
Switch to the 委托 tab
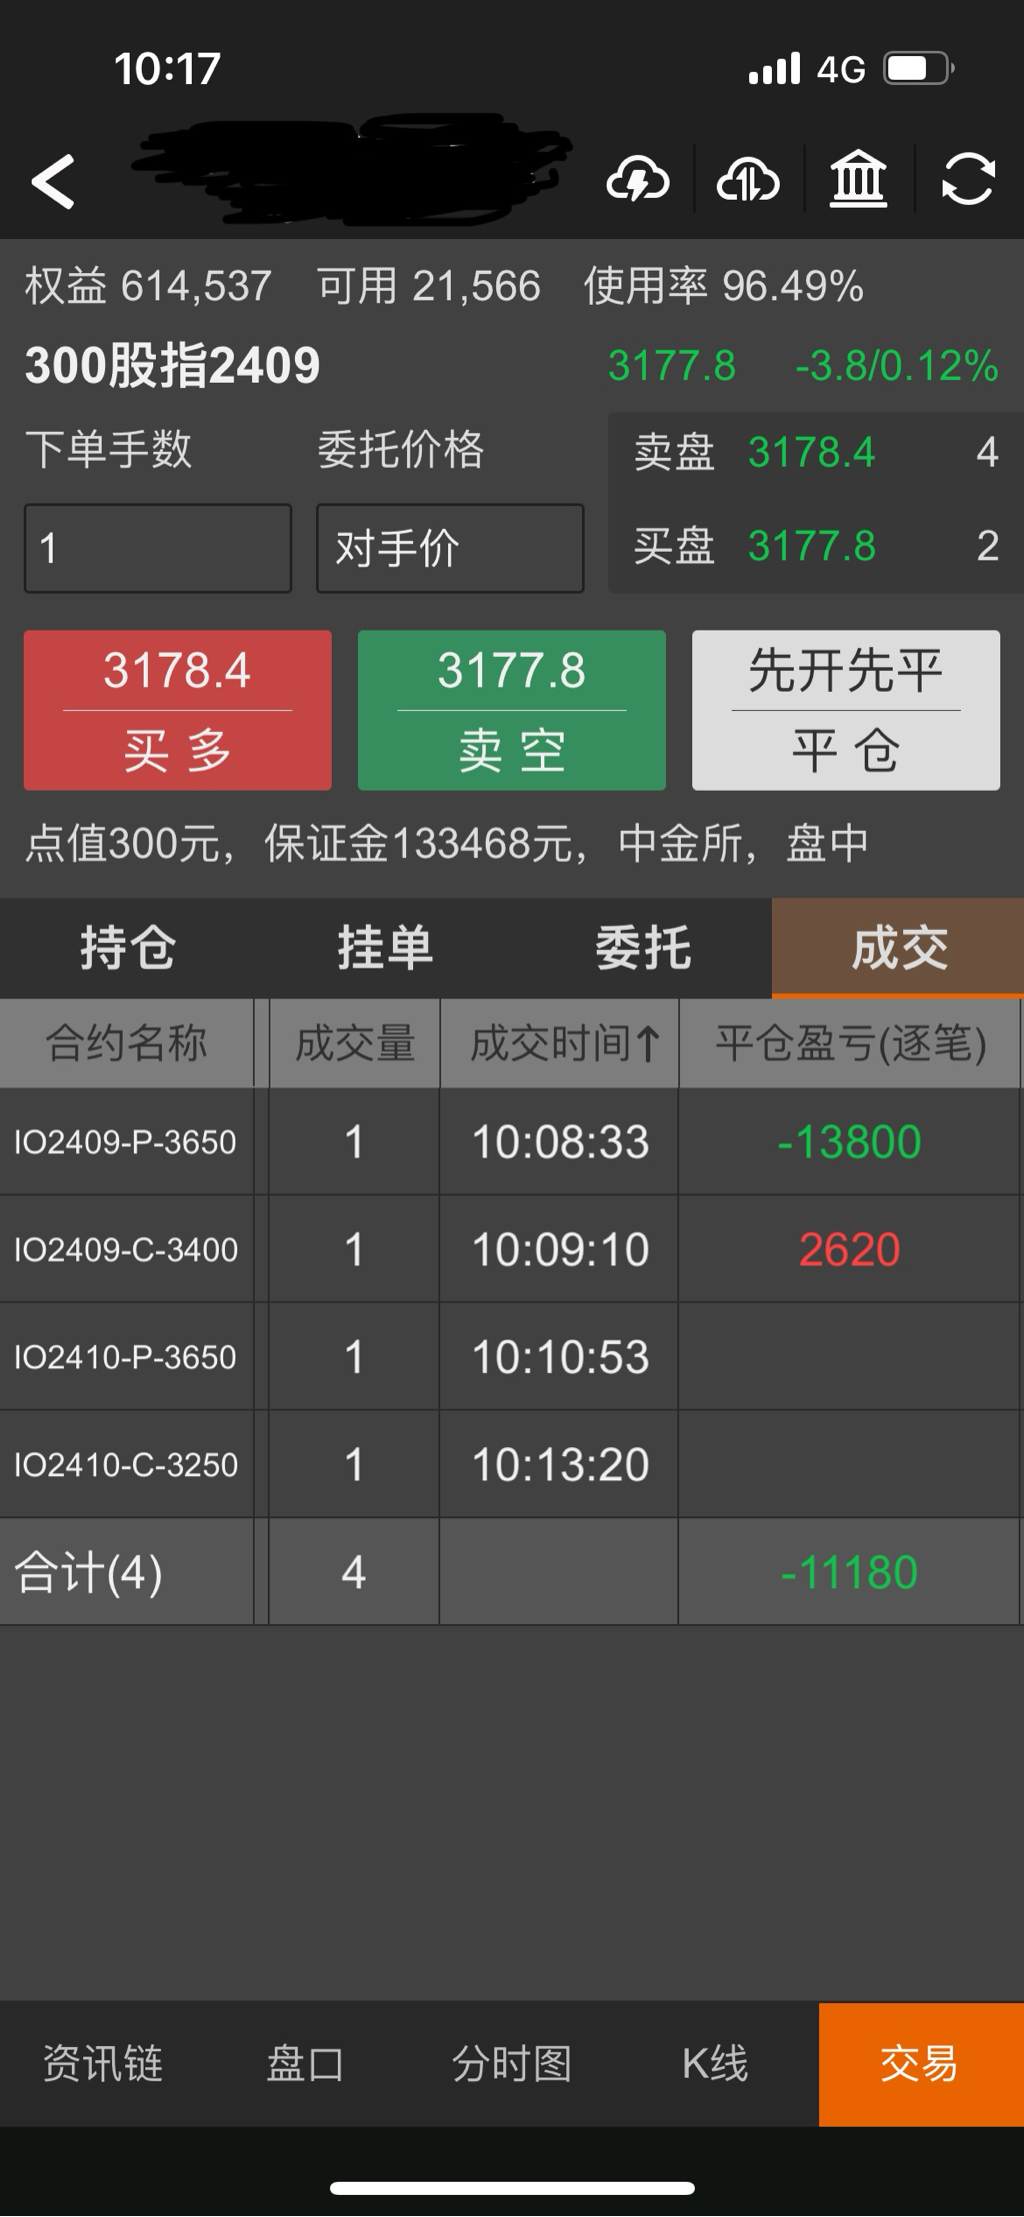coord(643,948)
